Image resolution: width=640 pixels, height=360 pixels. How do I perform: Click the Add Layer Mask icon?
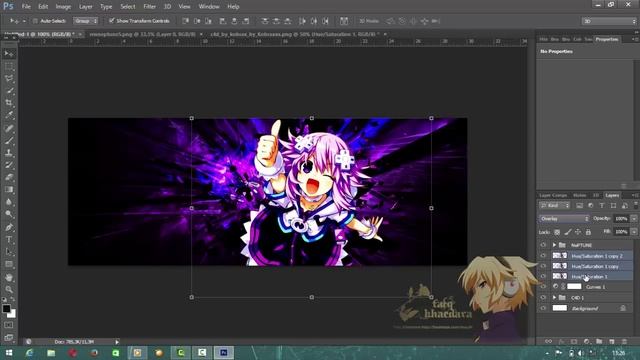click(574, 341)
